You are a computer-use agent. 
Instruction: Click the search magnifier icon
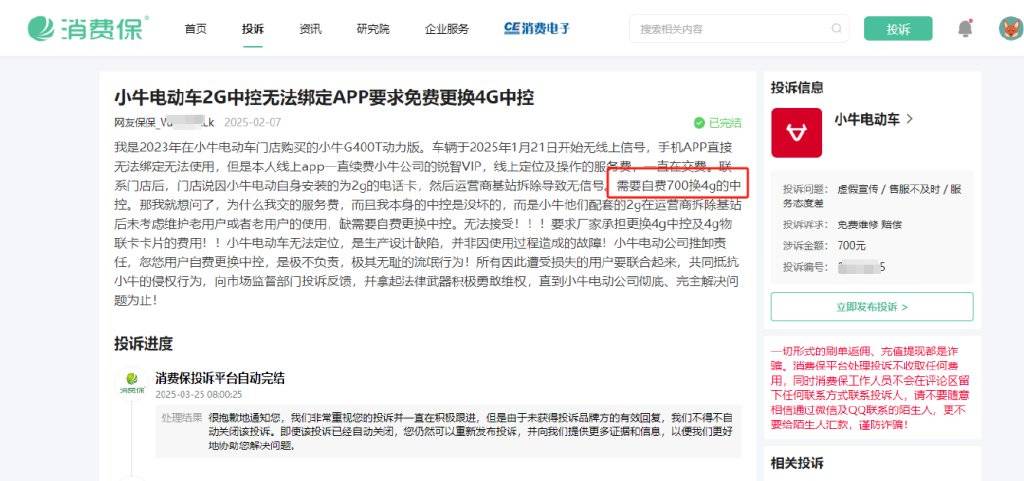(837, 29)
